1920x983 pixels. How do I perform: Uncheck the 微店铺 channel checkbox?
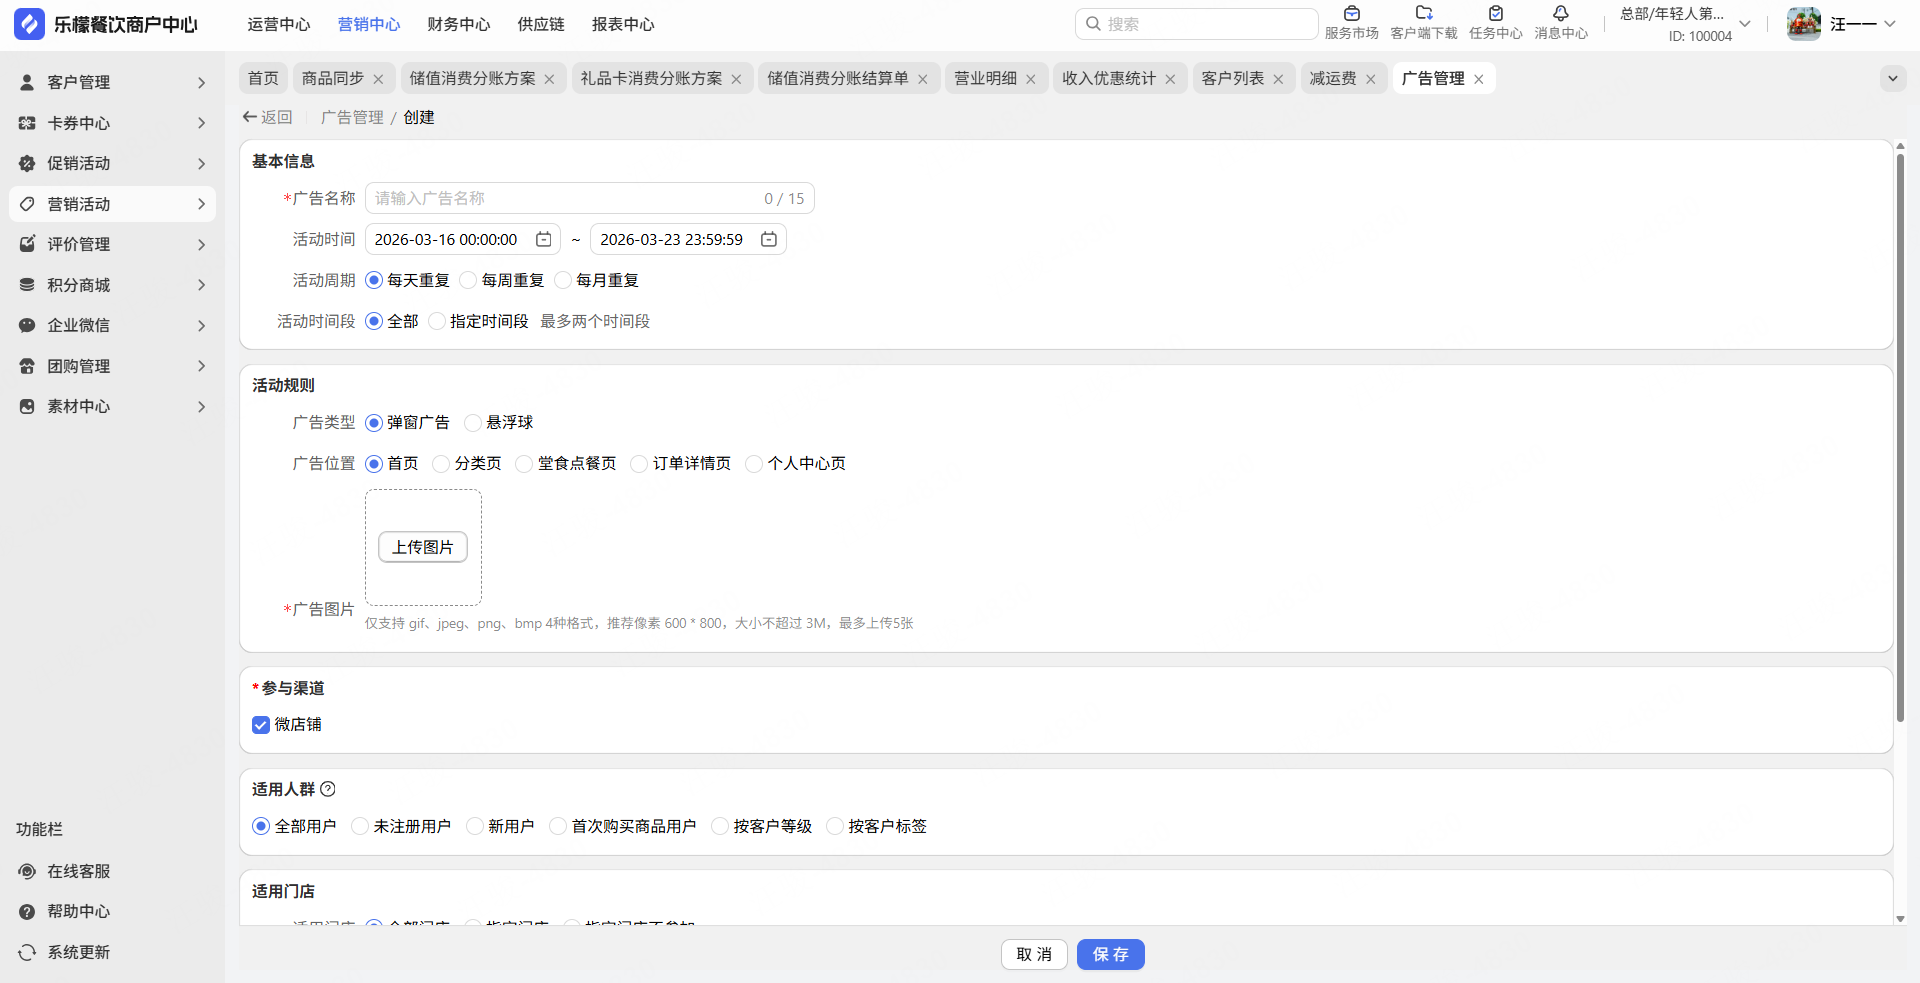[x=261, y=725]
